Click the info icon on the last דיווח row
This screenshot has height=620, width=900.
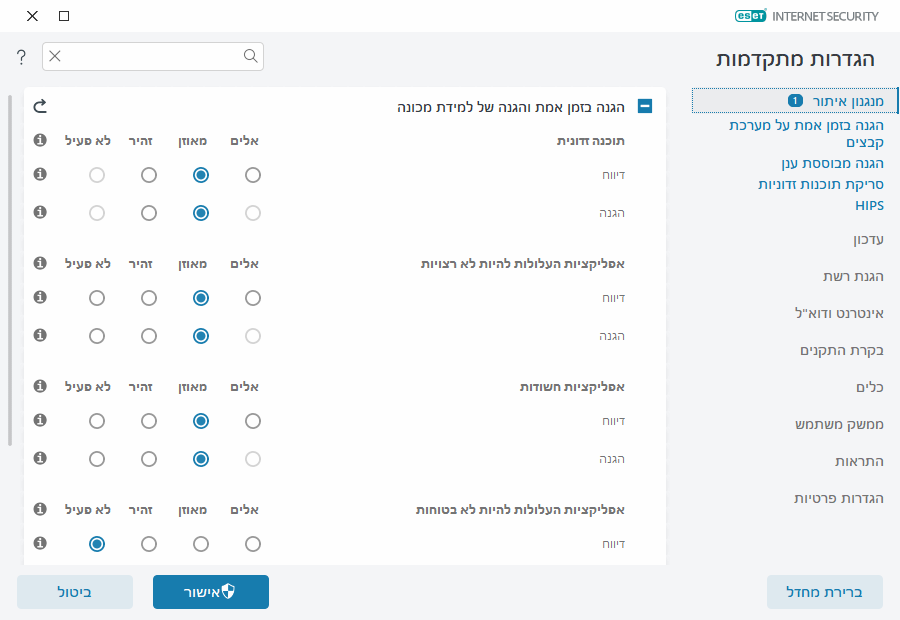click(40, 543)
